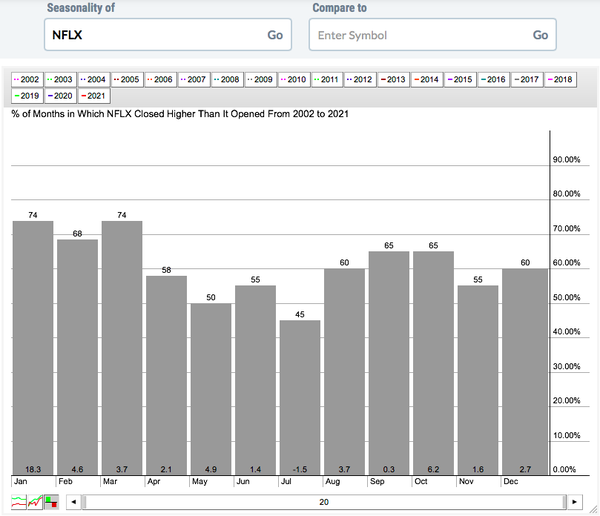The width and height of the screenshot is (600, 516).
Task: Toggle the 2021 year legend
Action: tap(94, 96)
